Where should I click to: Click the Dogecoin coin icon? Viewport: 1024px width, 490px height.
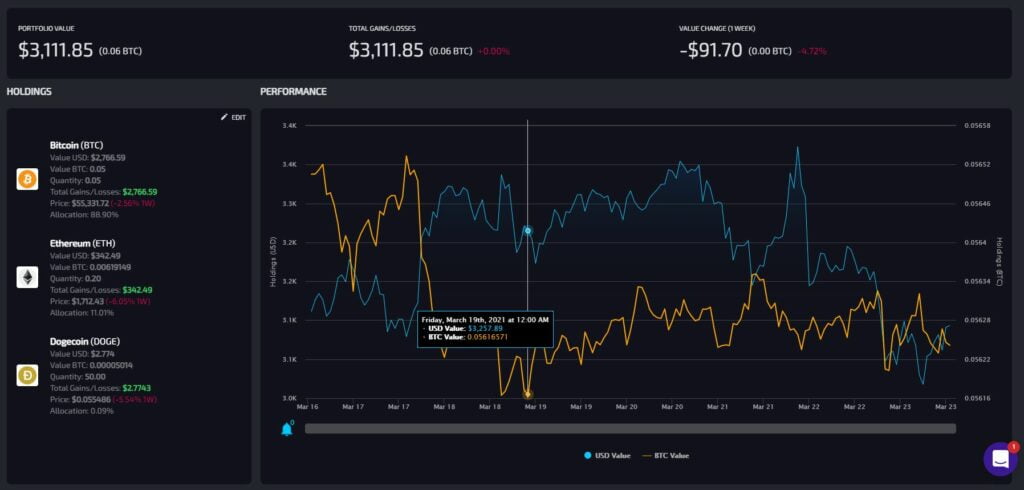pos(27,375)
